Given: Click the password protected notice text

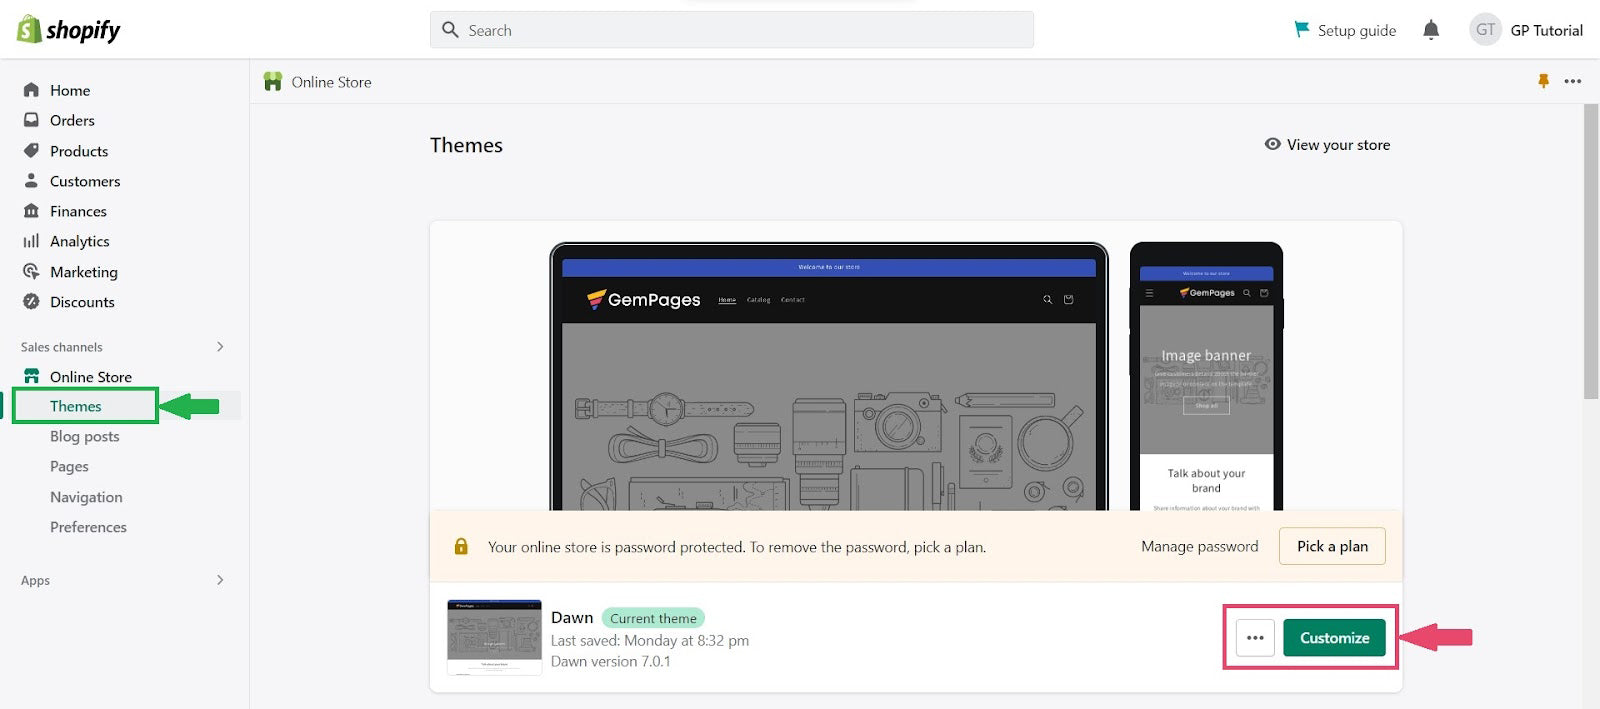Looking at the screenshot, I should pyautogui.click(x=737, y=547).
